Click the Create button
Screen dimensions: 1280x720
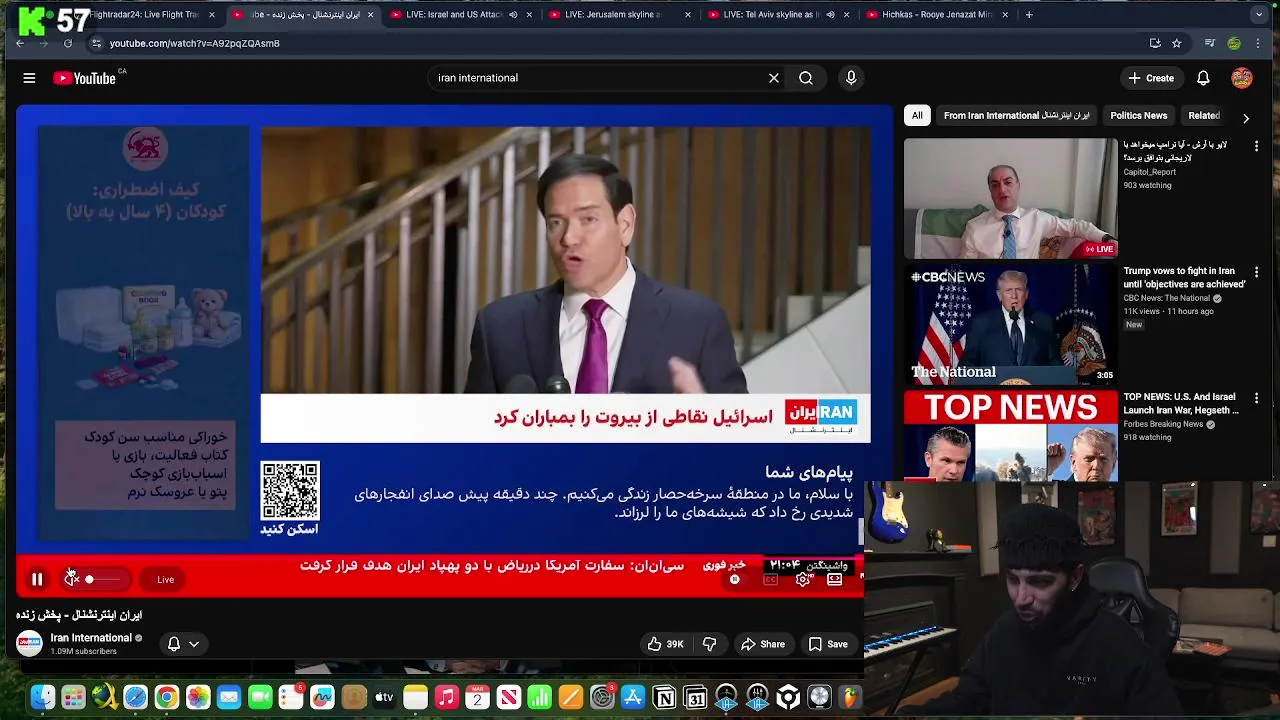click(x=1151, y=78)
